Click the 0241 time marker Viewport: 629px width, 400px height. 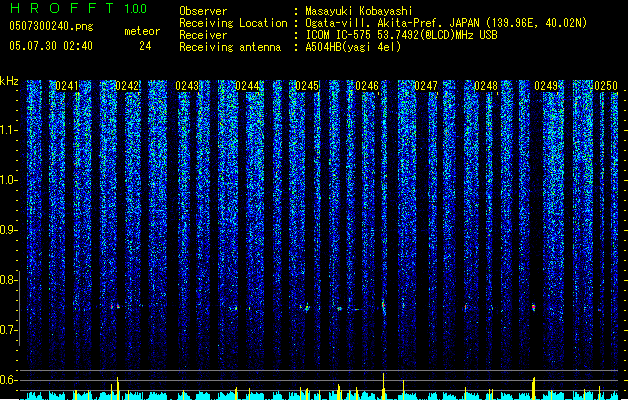tap(67, 86)
